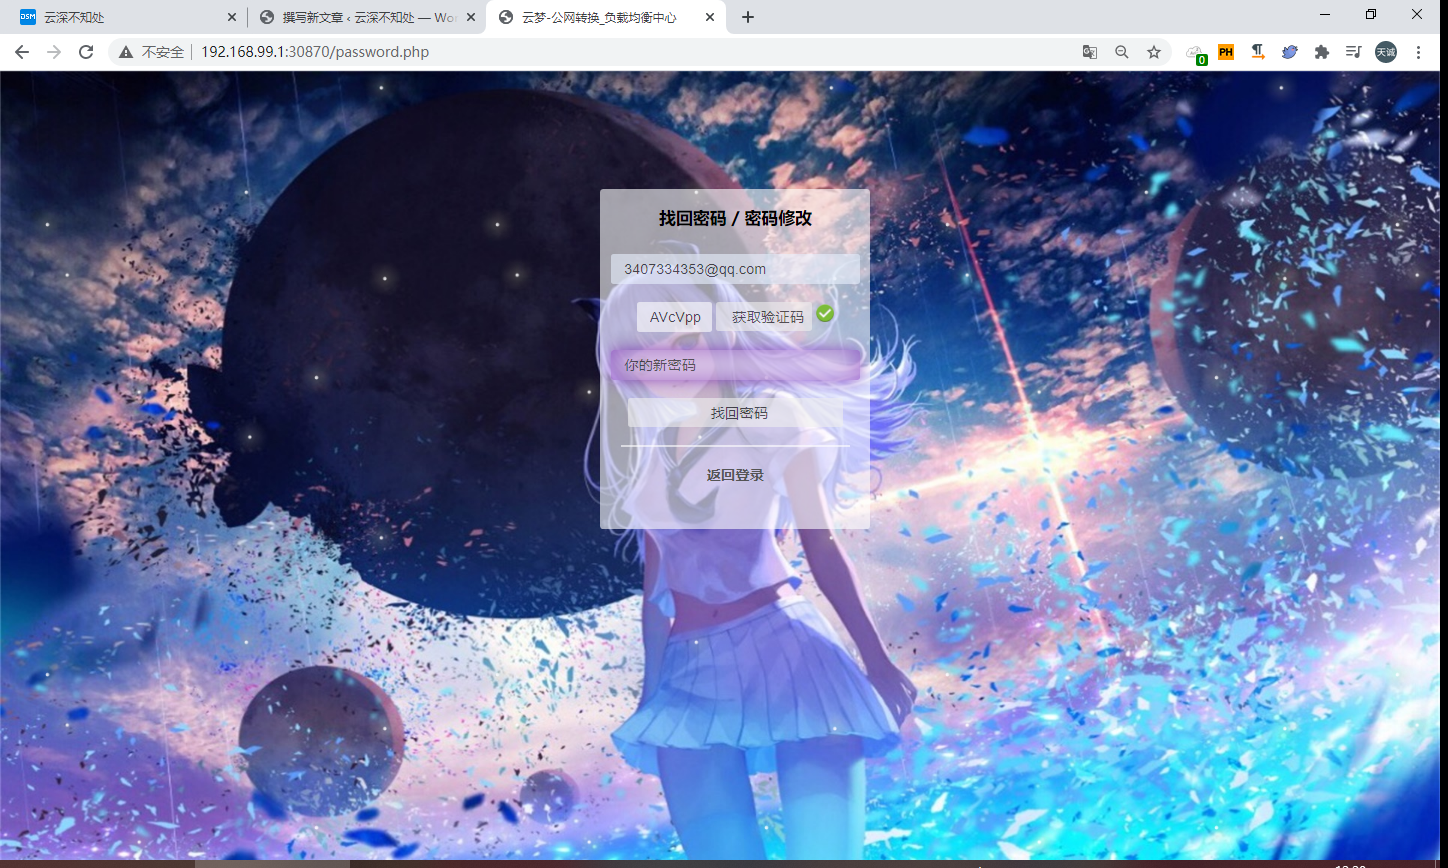1448x868 pixels.
Task: Click the paragraph mark extension icon
Action: [x=1258, y=52]
